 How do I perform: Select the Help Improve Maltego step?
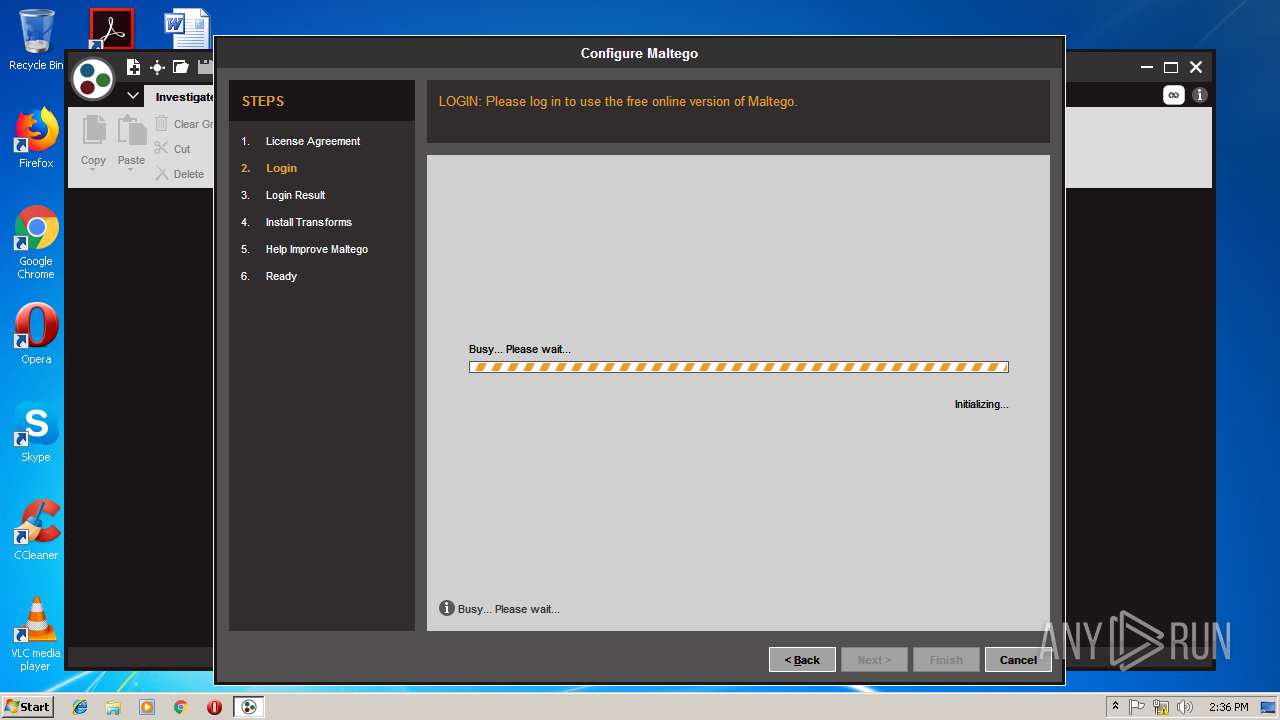[x=316, y=249]
